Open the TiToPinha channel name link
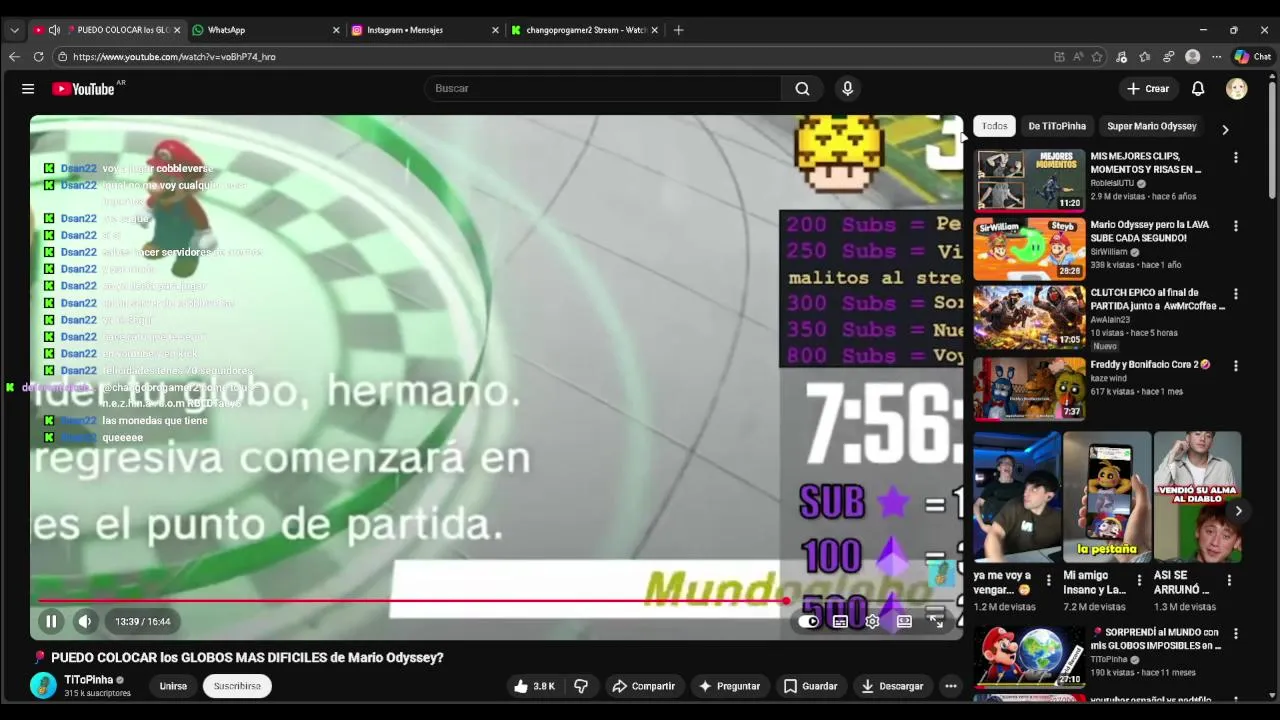The image size is (1280, 720). pos(89,680)
